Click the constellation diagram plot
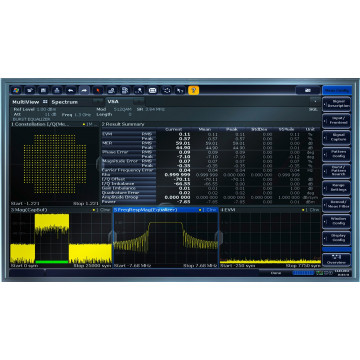Image resolution: width=360 pixels, height=360 pixels. coord(55,164)
